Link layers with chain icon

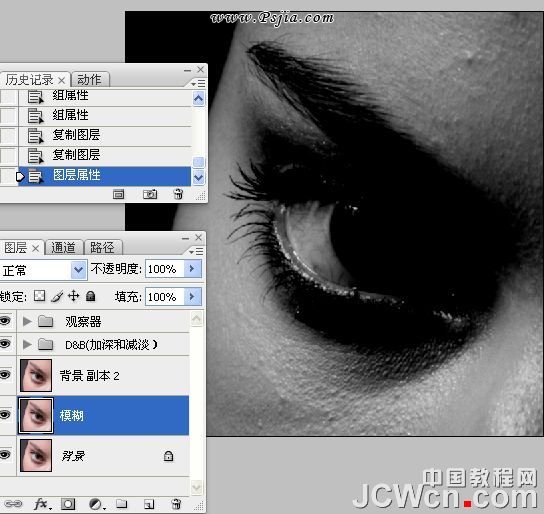pos(13,504)
